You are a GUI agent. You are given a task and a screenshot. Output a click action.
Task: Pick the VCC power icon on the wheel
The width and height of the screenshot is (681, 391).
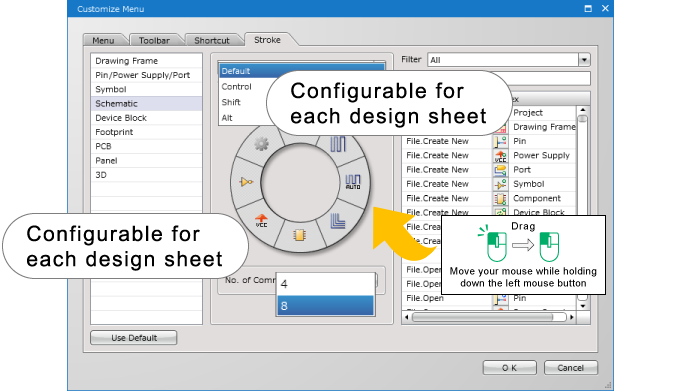(x=261, y=220)
